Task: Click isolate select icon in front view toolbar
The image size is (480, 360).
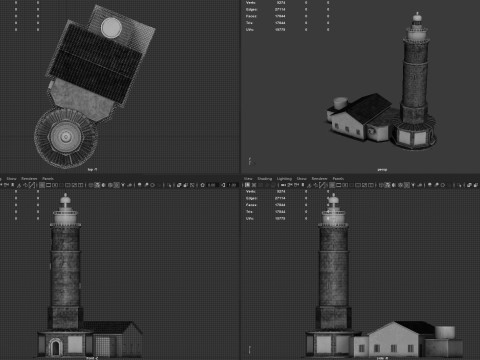Action: point(169,185)
